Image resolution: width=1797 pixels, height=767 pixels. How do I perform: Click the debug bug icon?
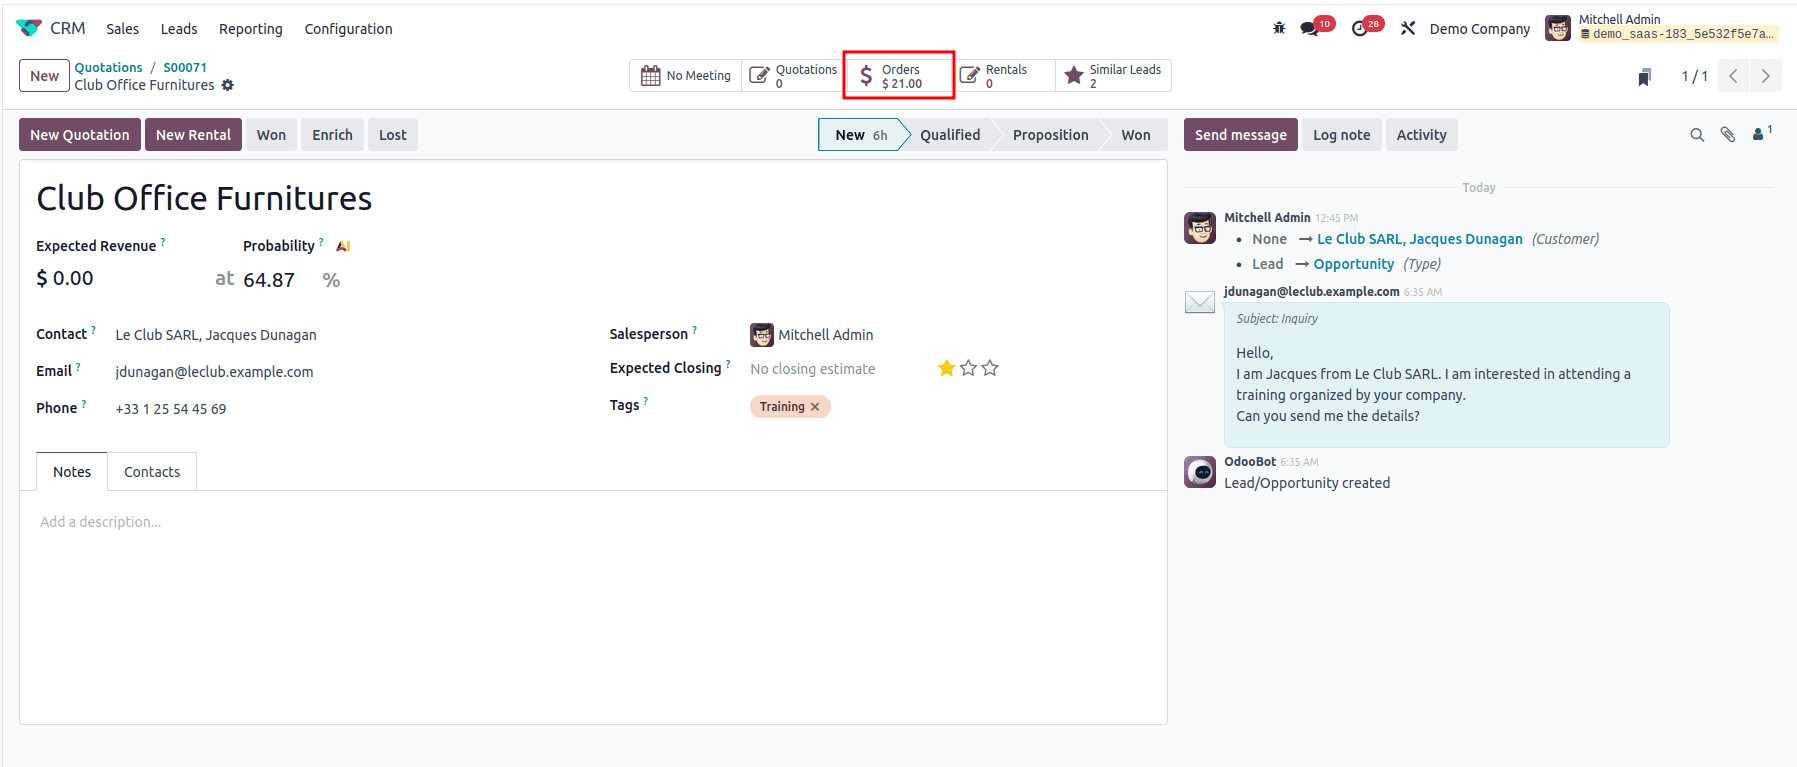coord(1279,28)
